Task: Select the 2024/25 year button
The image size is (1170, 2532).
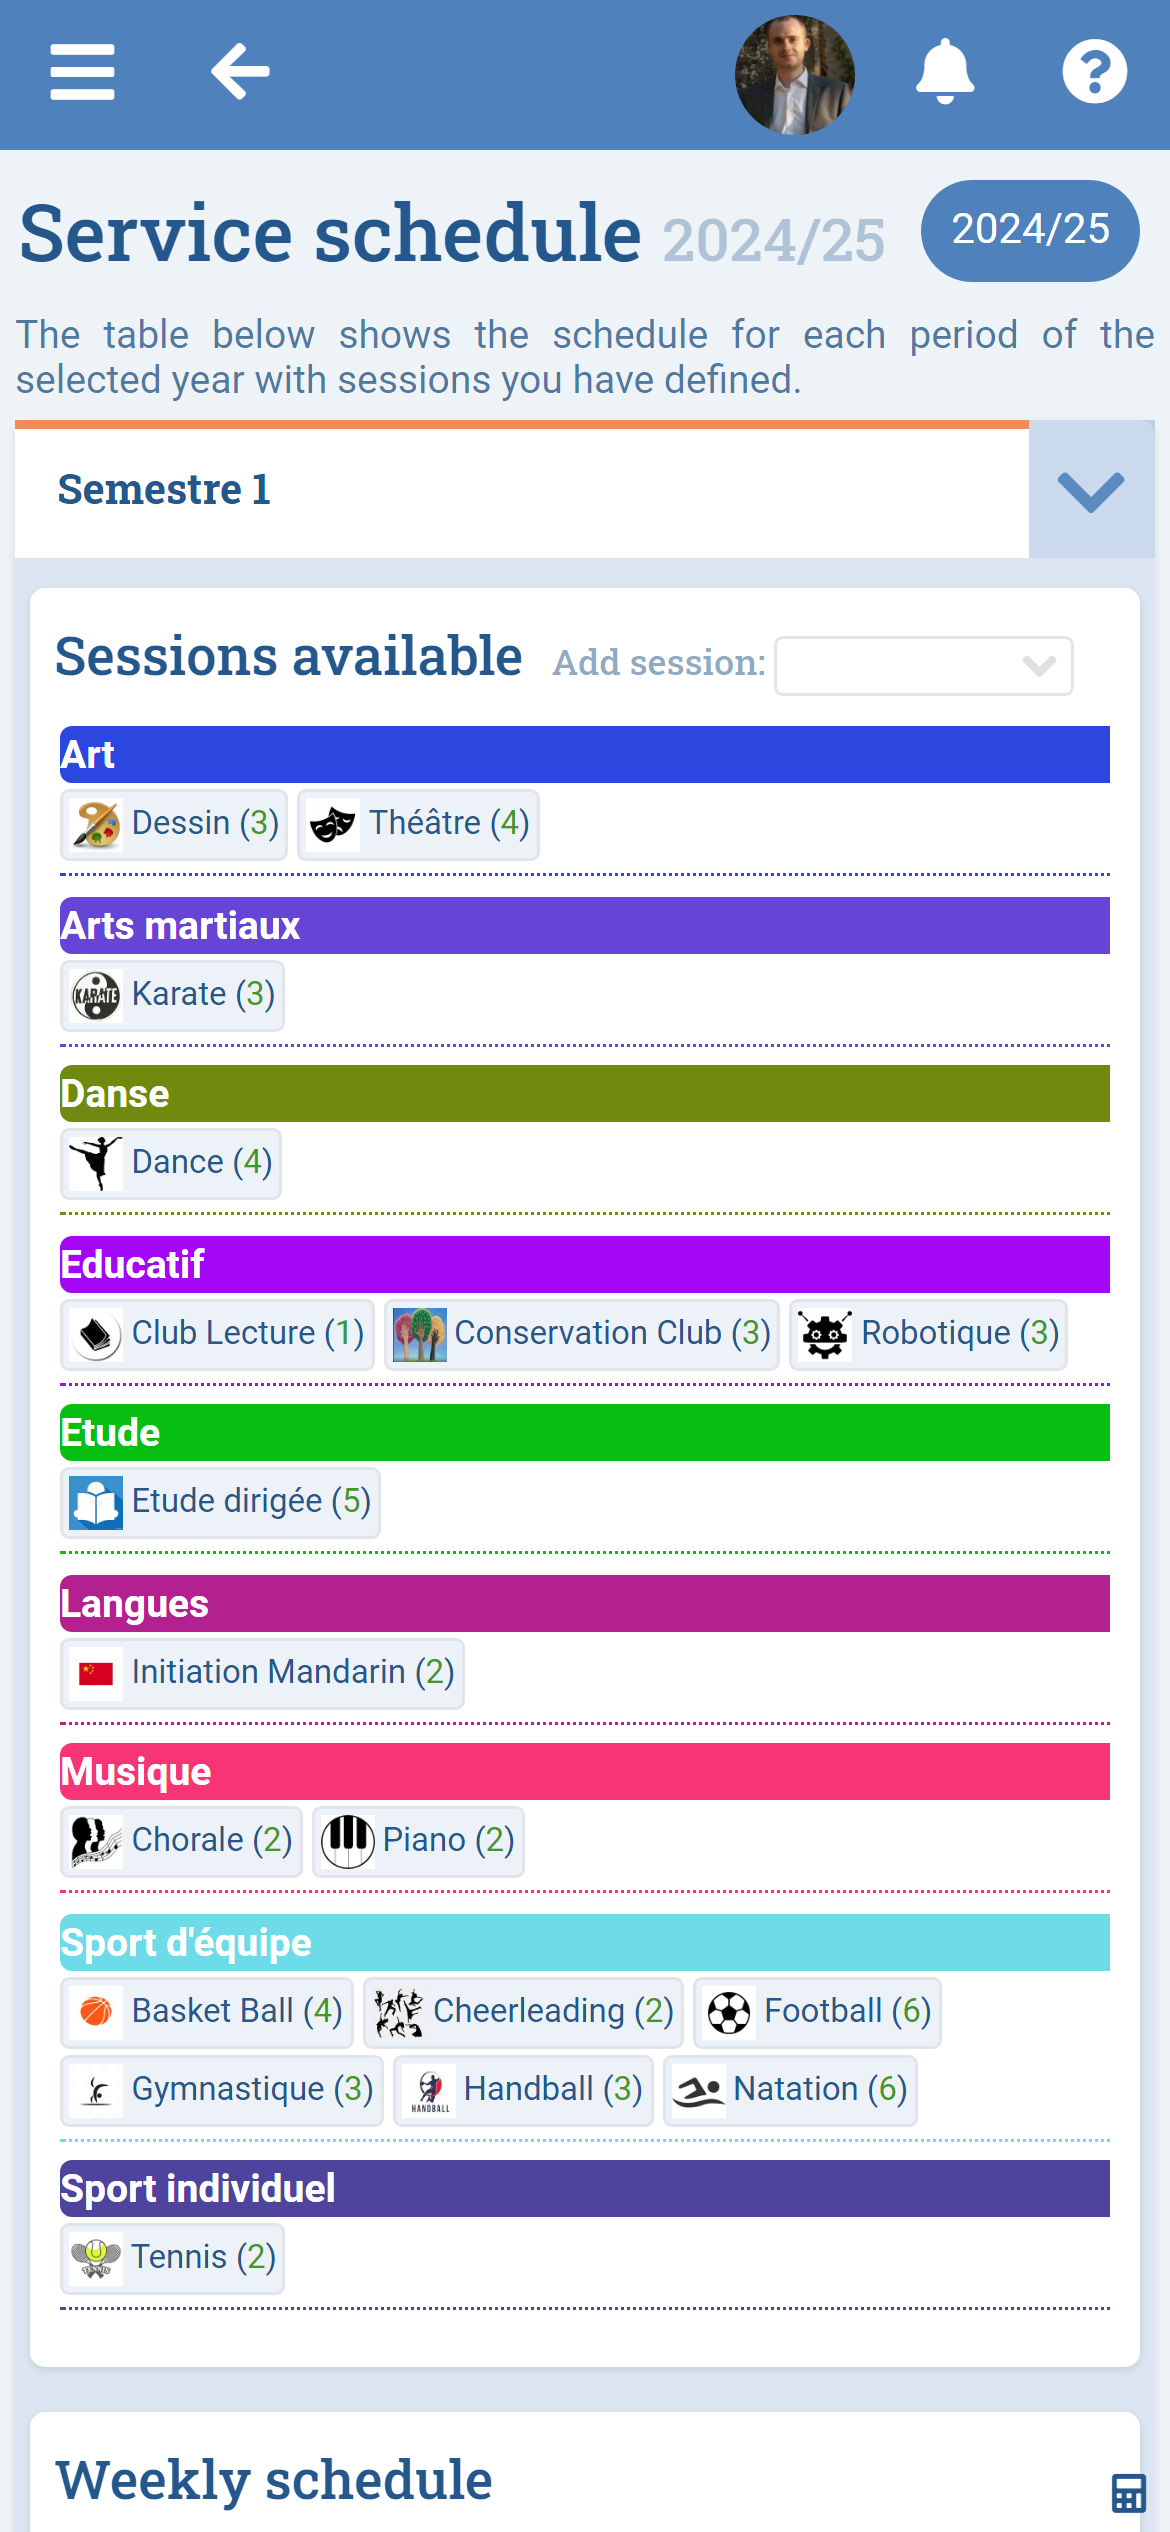Action: 1029,230
